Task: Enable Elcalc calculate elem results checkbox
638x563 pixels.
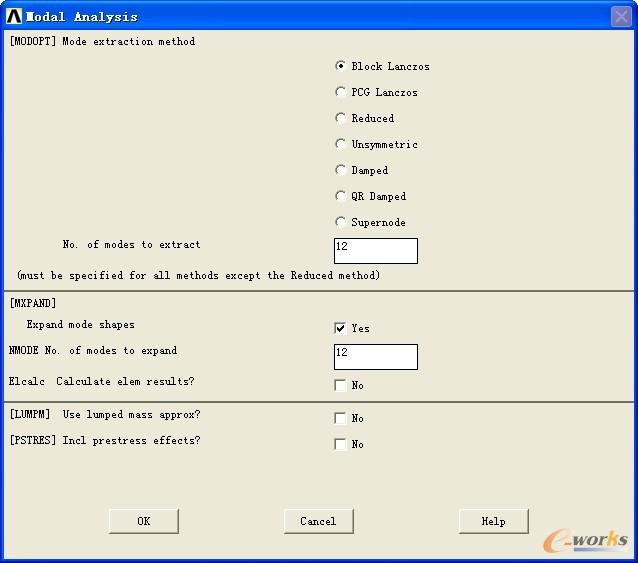Action: tap(341, 385)
